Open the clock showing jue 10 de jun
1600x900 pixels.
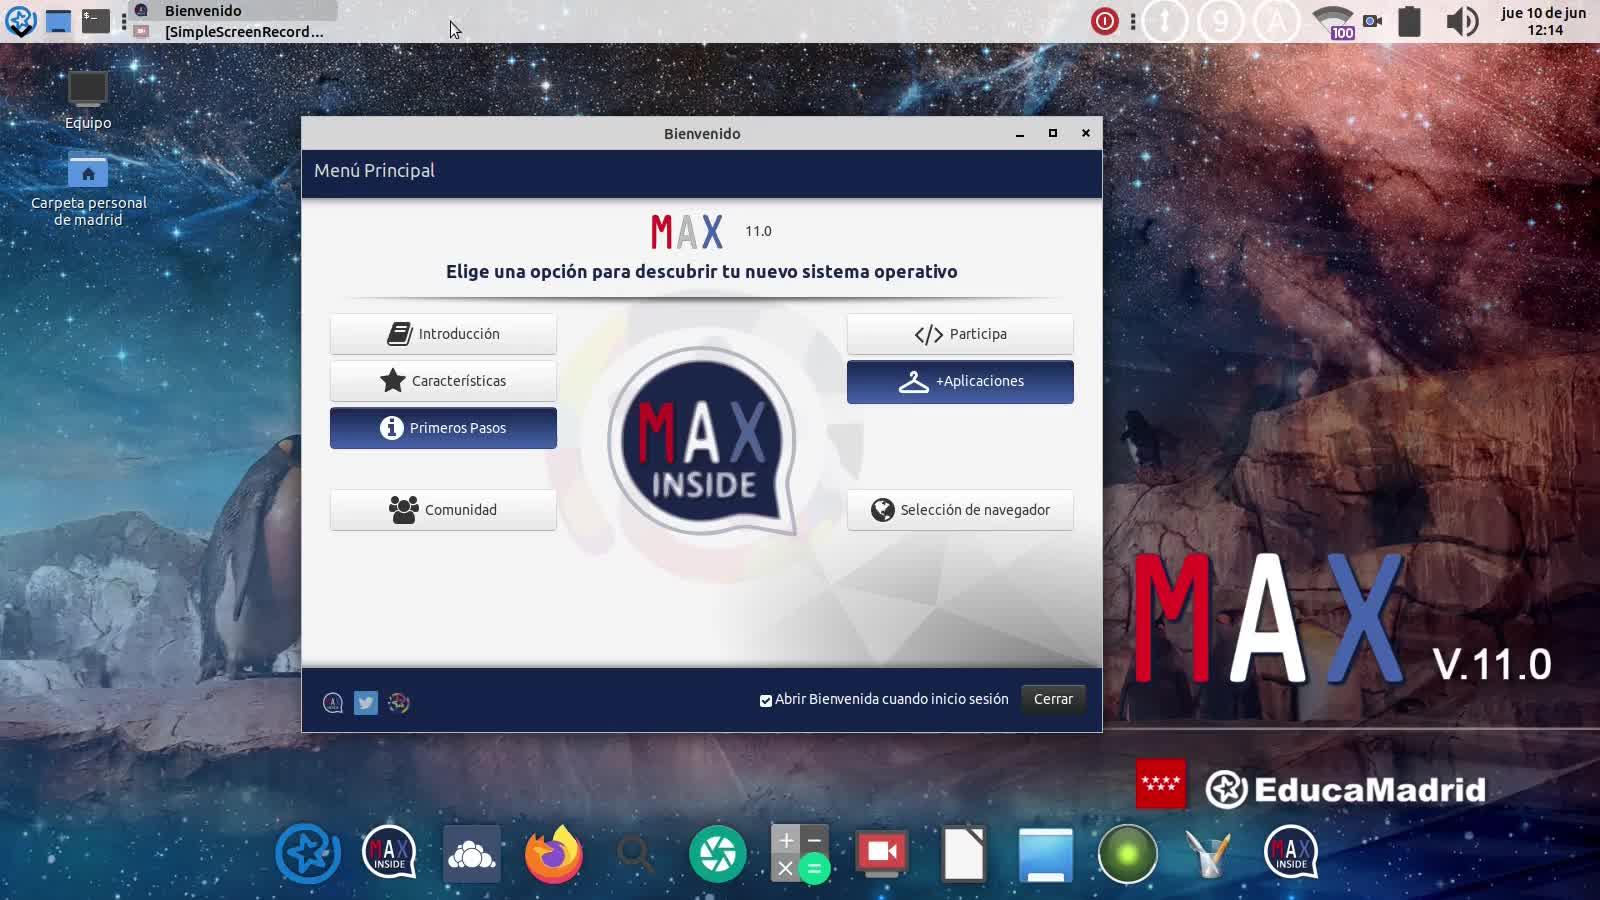click(x=1544, y=21)
